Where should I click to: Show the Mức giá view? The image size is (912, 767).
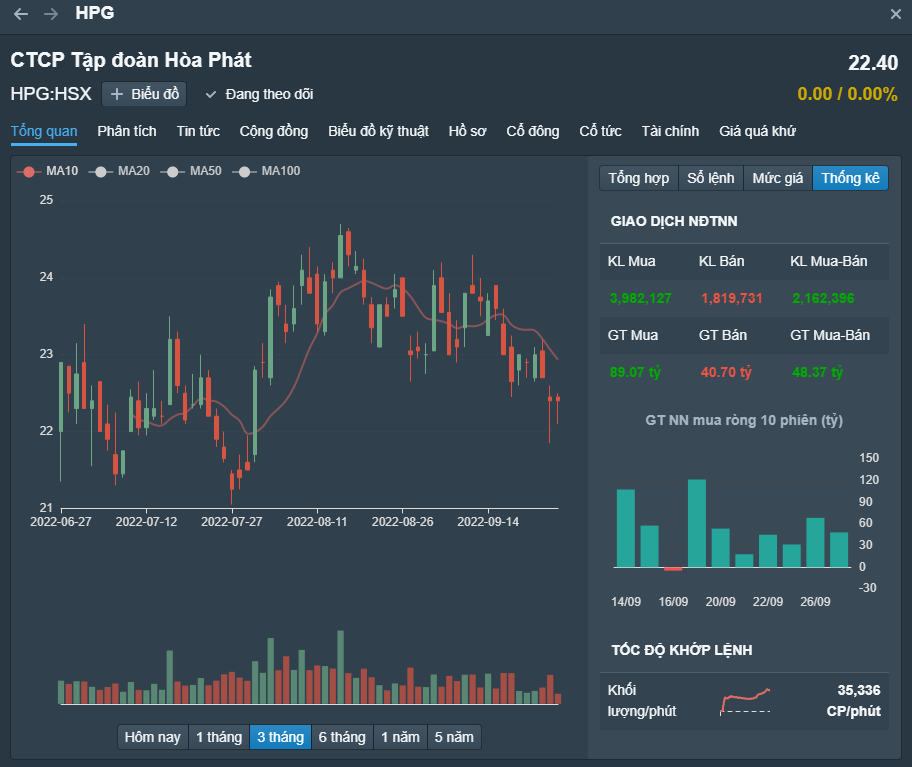point(778,178)
